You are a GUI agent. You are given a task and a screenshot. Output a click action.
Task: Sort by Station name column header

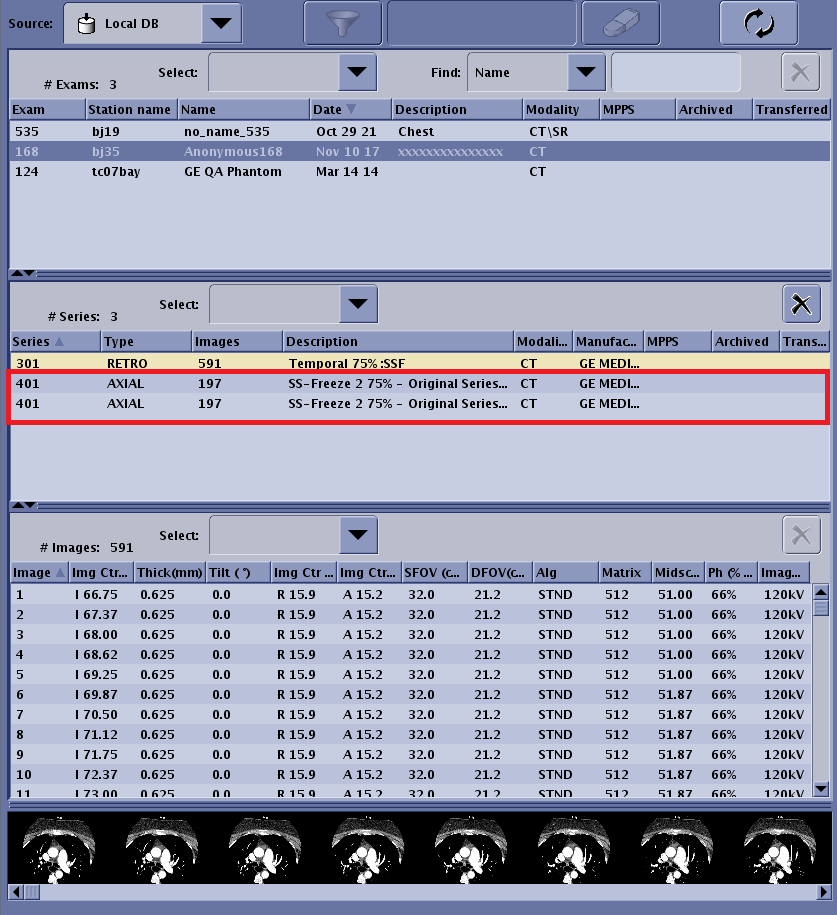pyautogui.click(x=131, y=109)
